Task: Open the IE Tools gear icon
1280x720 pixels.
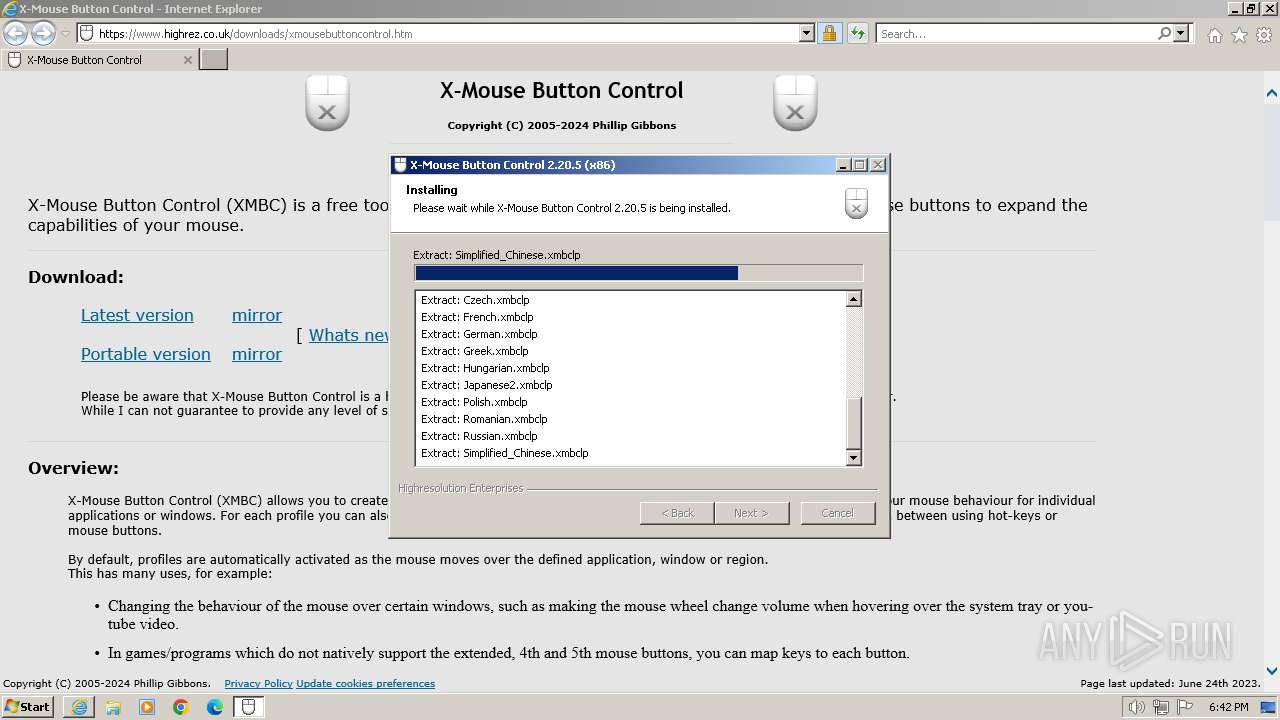Action: [1264, 35]
